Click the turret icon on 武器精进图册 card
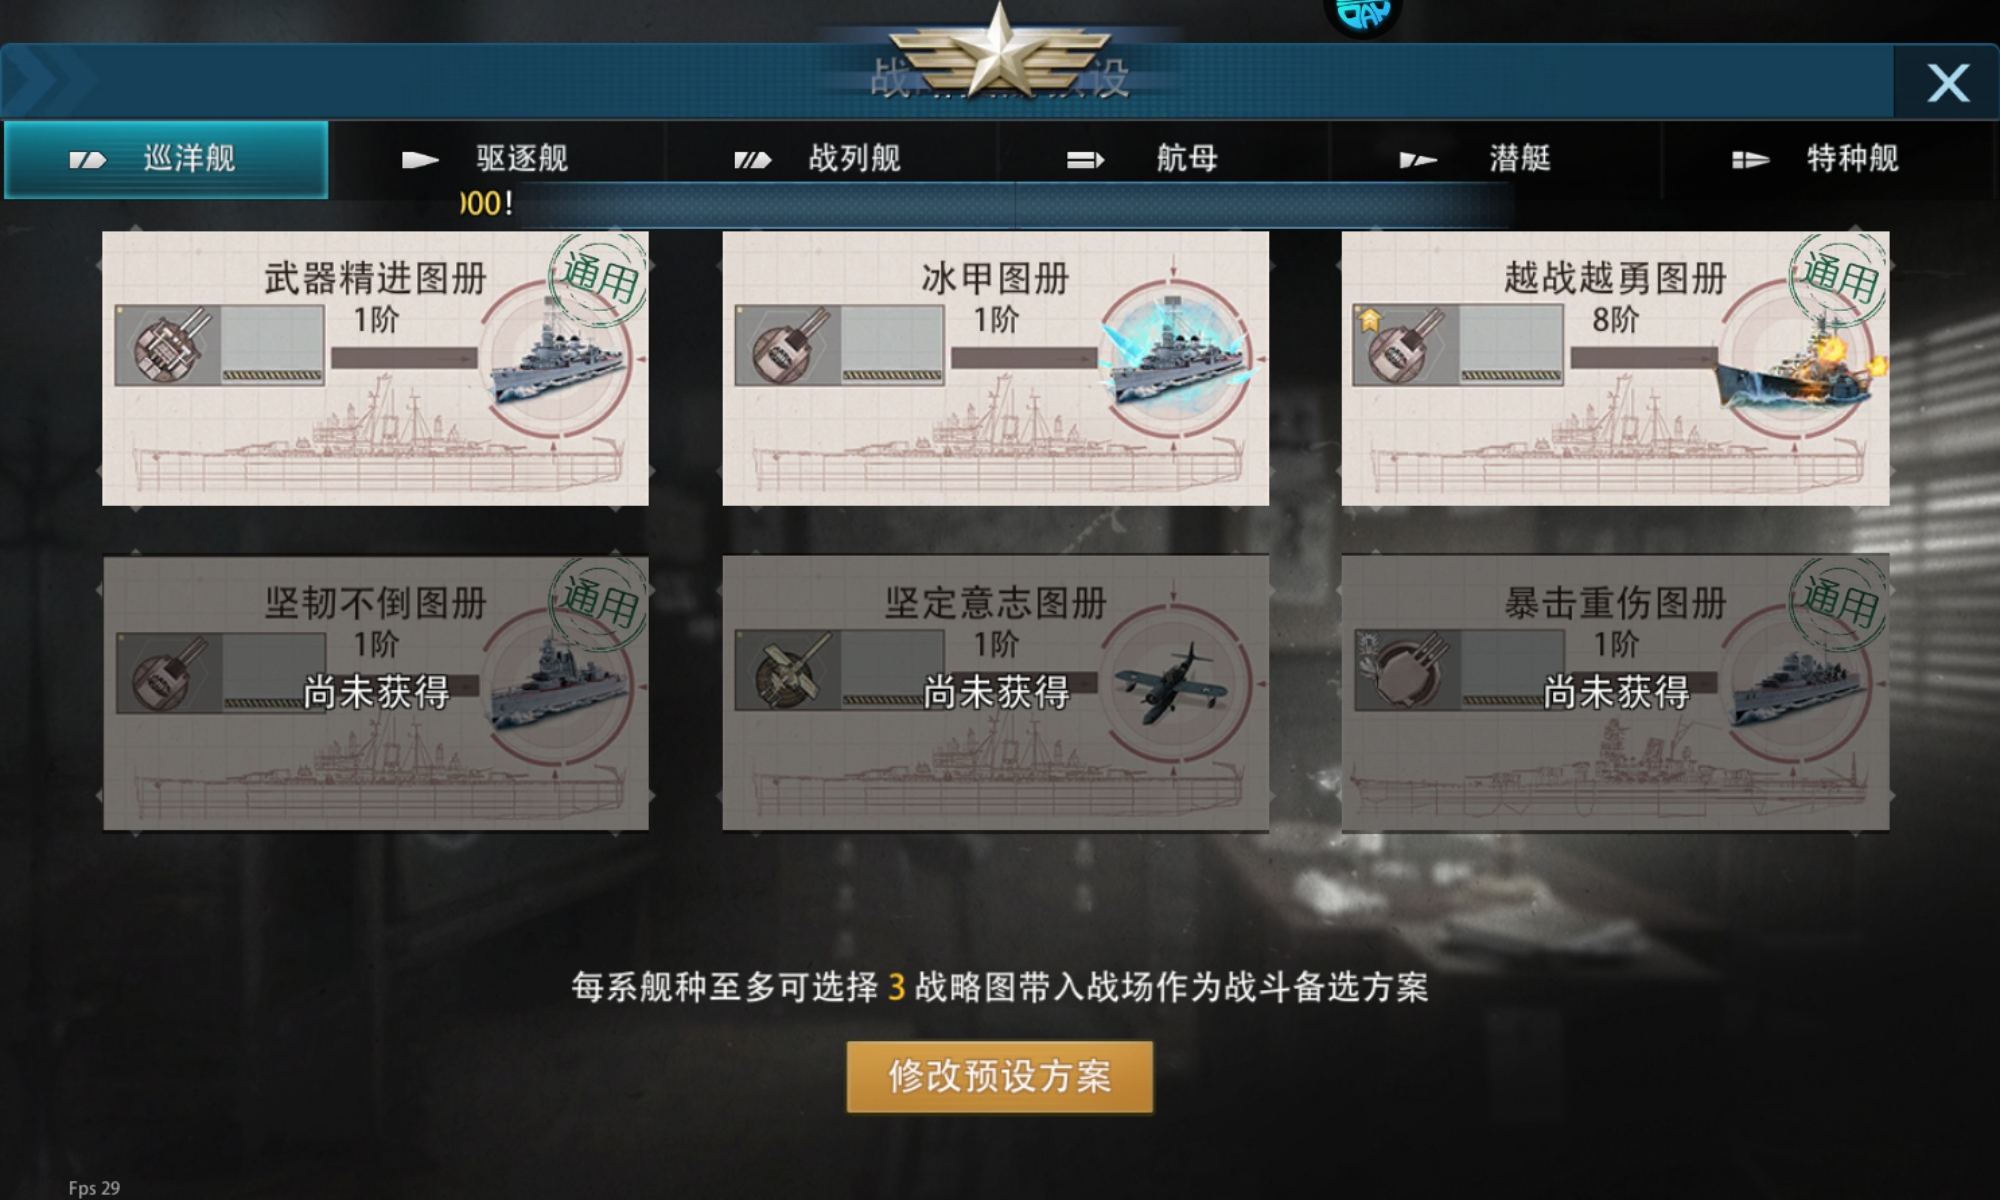 click(170, 345)
